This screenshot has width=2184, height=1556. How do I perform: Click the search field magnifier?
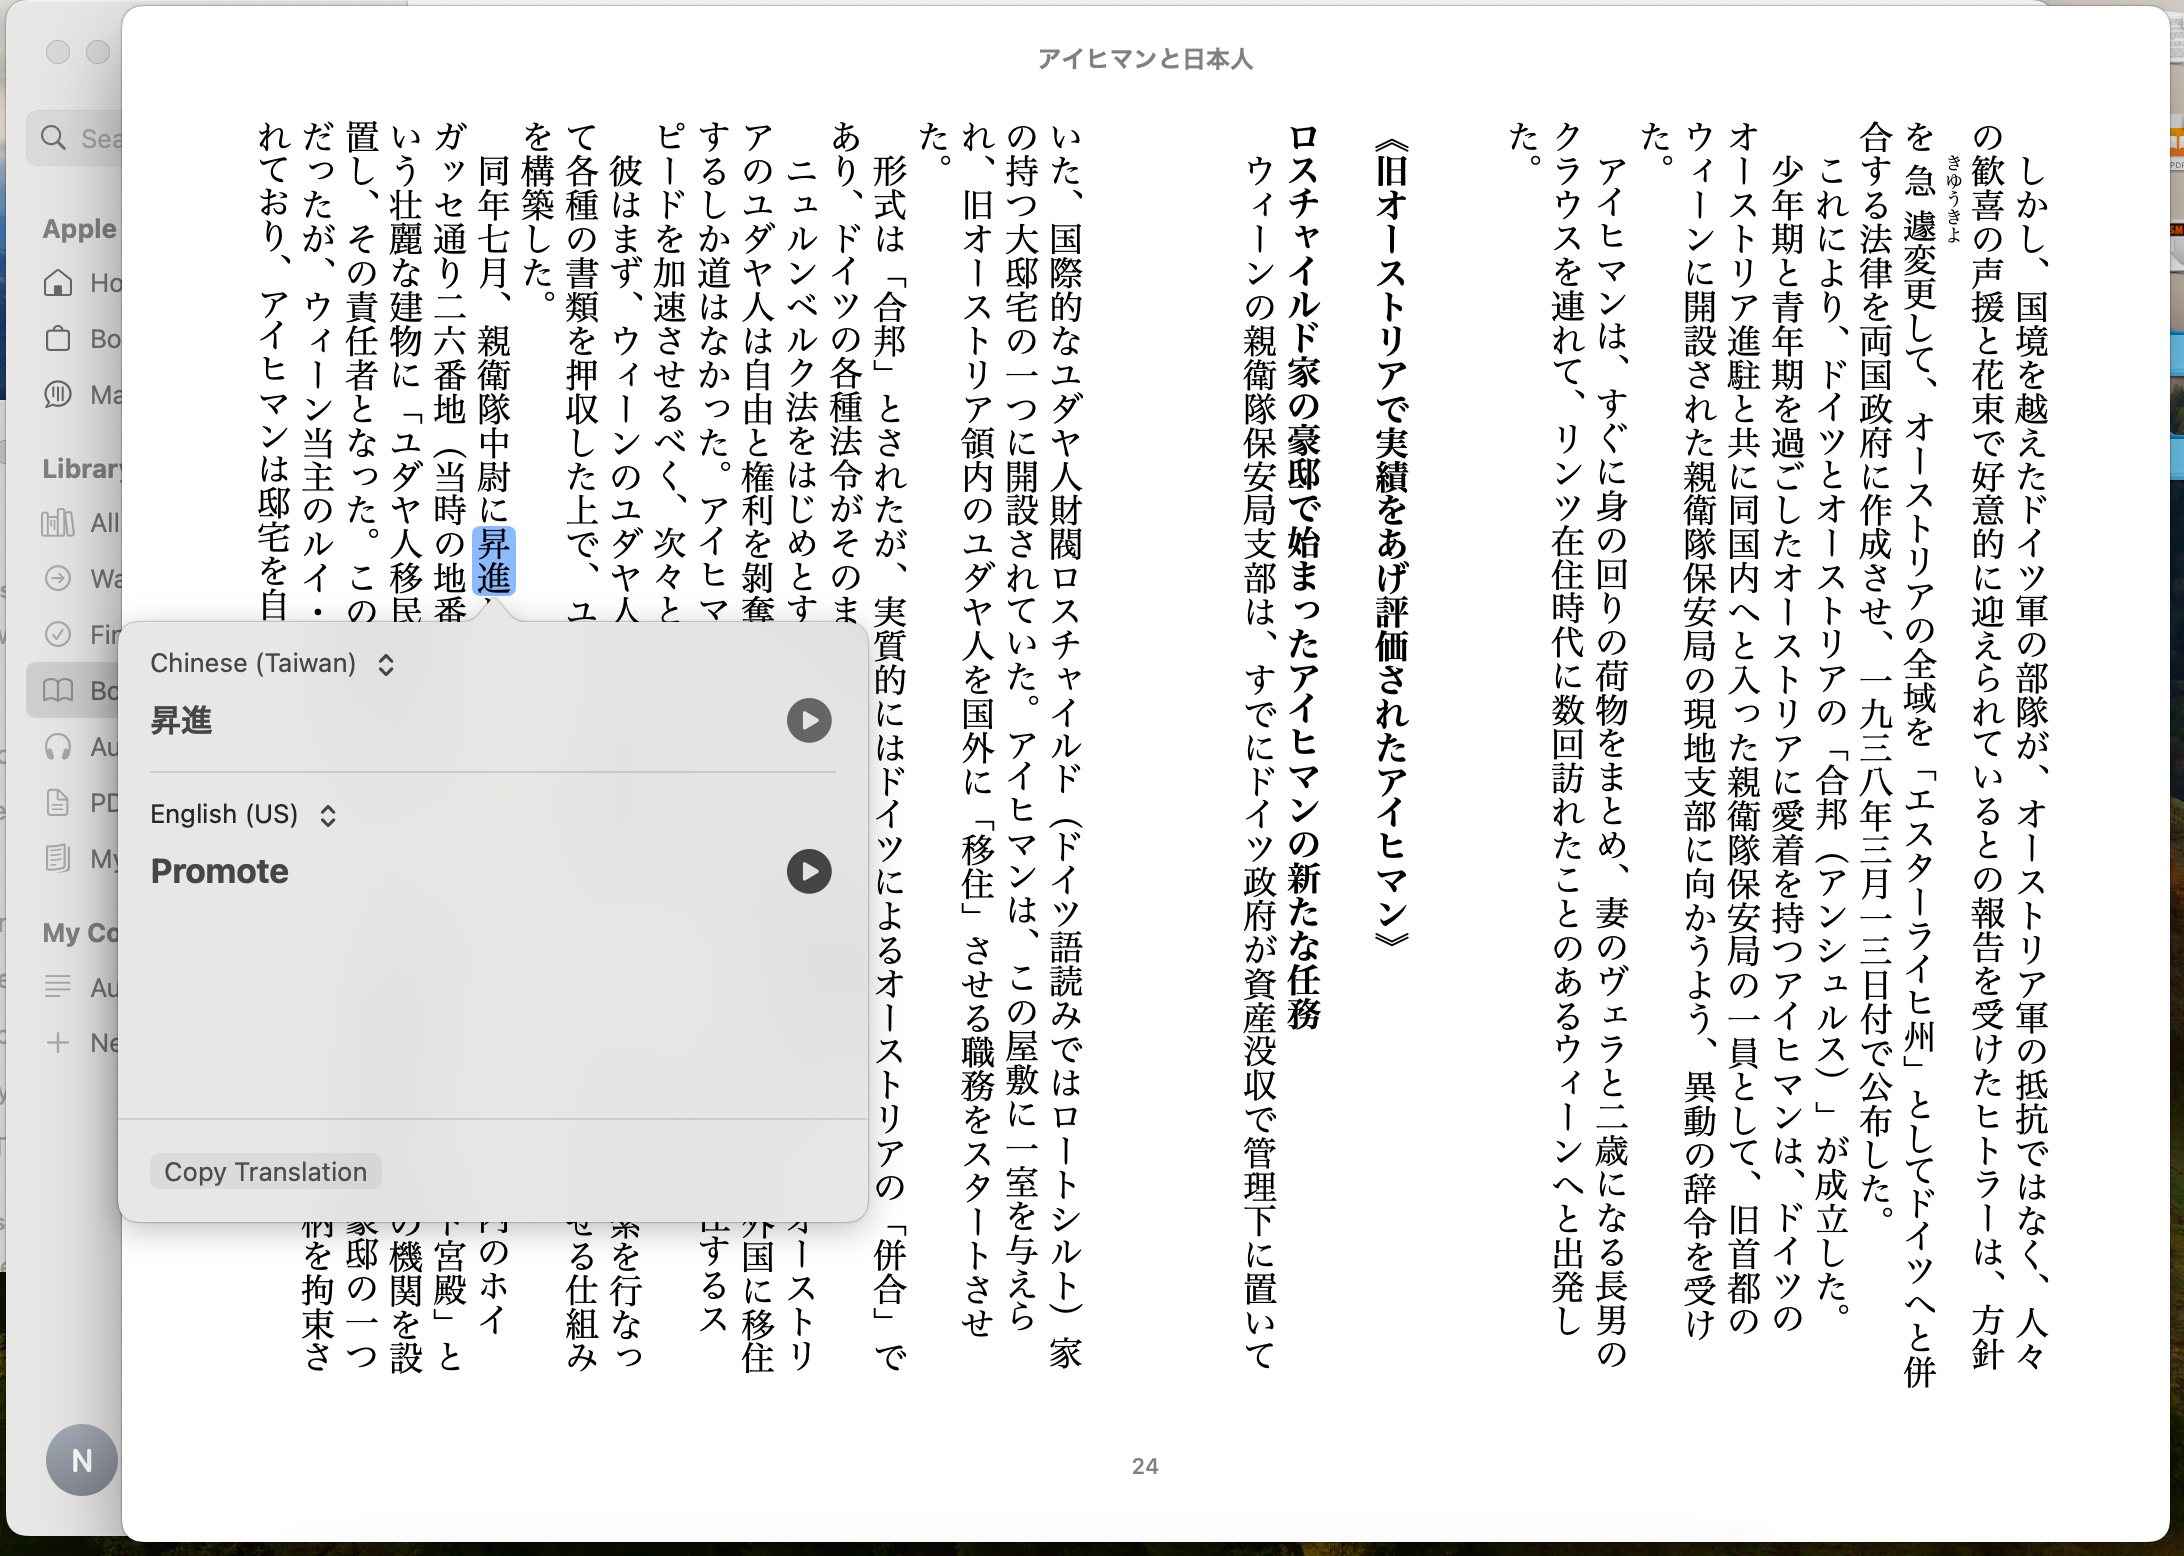54,137
